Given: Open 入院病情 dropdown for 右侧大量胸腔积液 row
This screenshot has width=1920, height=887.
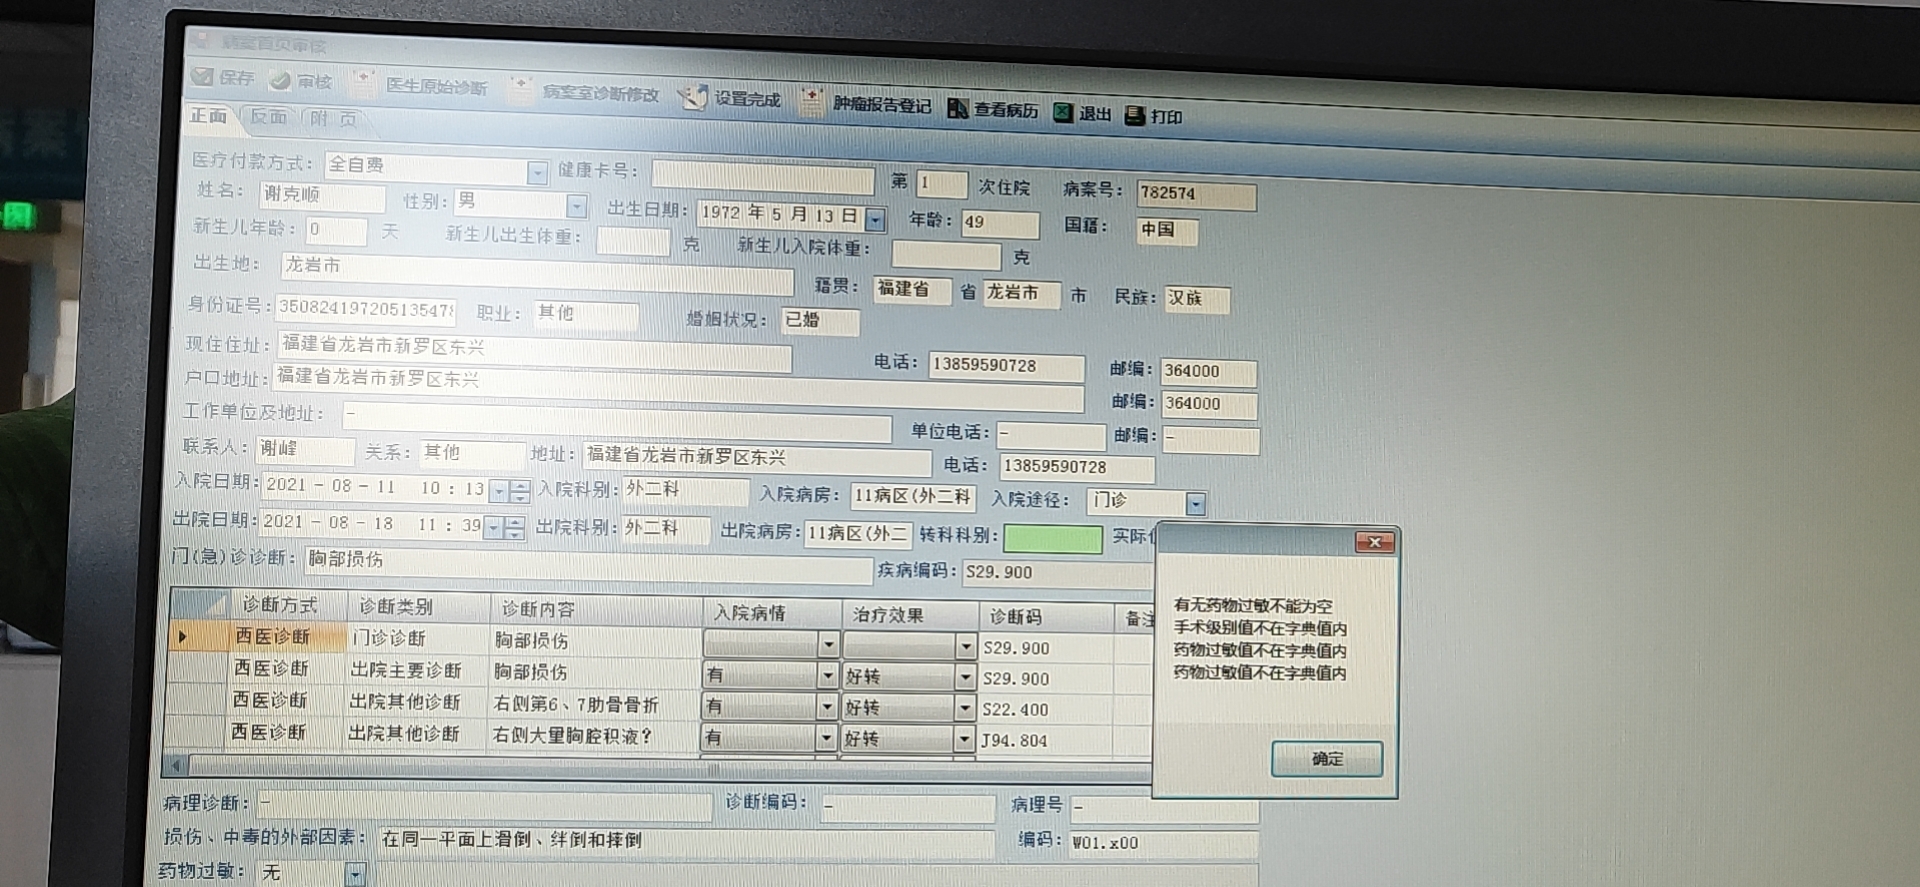Looking at the screenshot, I should pos(825,738).
